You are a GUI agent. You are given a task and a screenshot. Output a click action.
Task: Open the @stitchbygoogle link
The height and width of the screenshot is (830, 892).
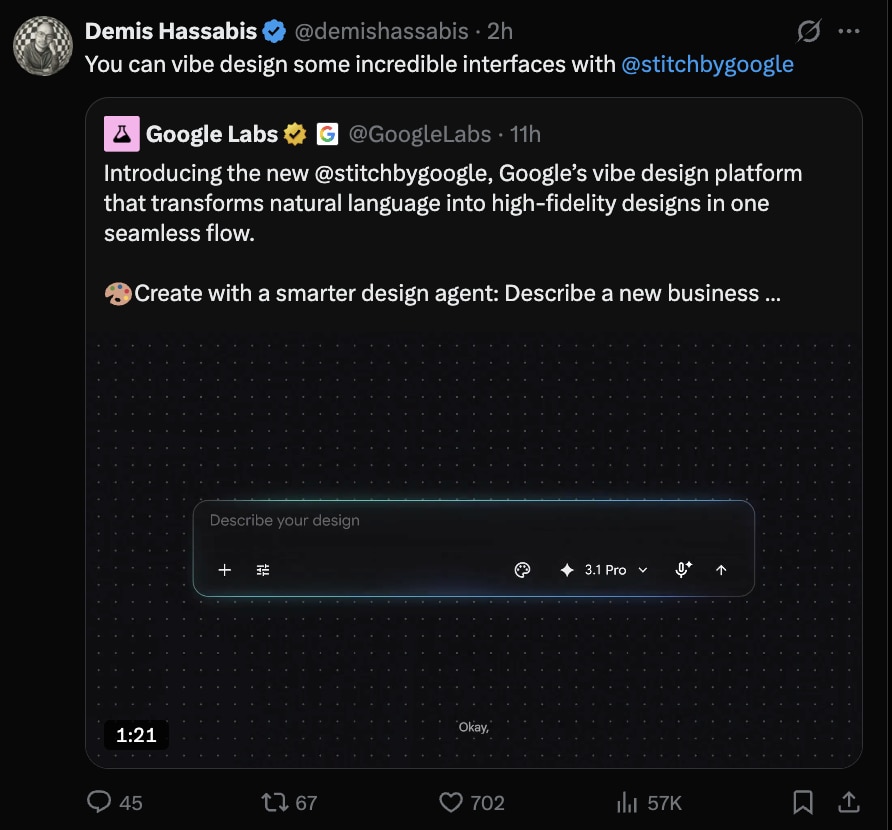pos(707,63)
